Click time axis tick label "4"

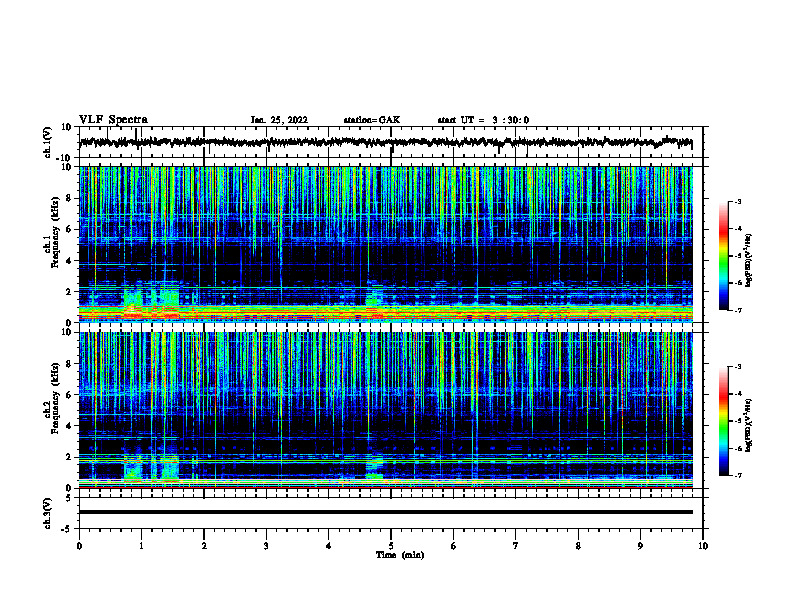329,546
